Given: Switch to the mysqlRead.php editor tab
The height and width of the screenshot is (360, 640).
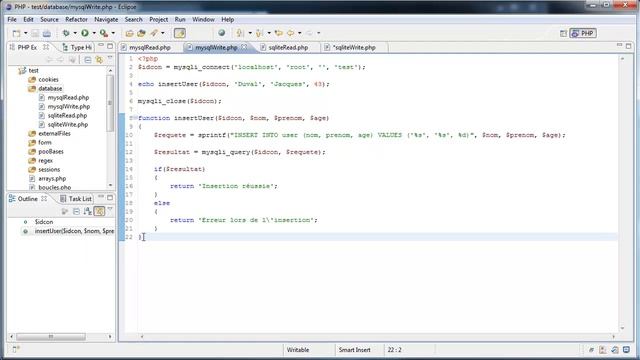Looking at the screenshot, I should click(150, 48).
